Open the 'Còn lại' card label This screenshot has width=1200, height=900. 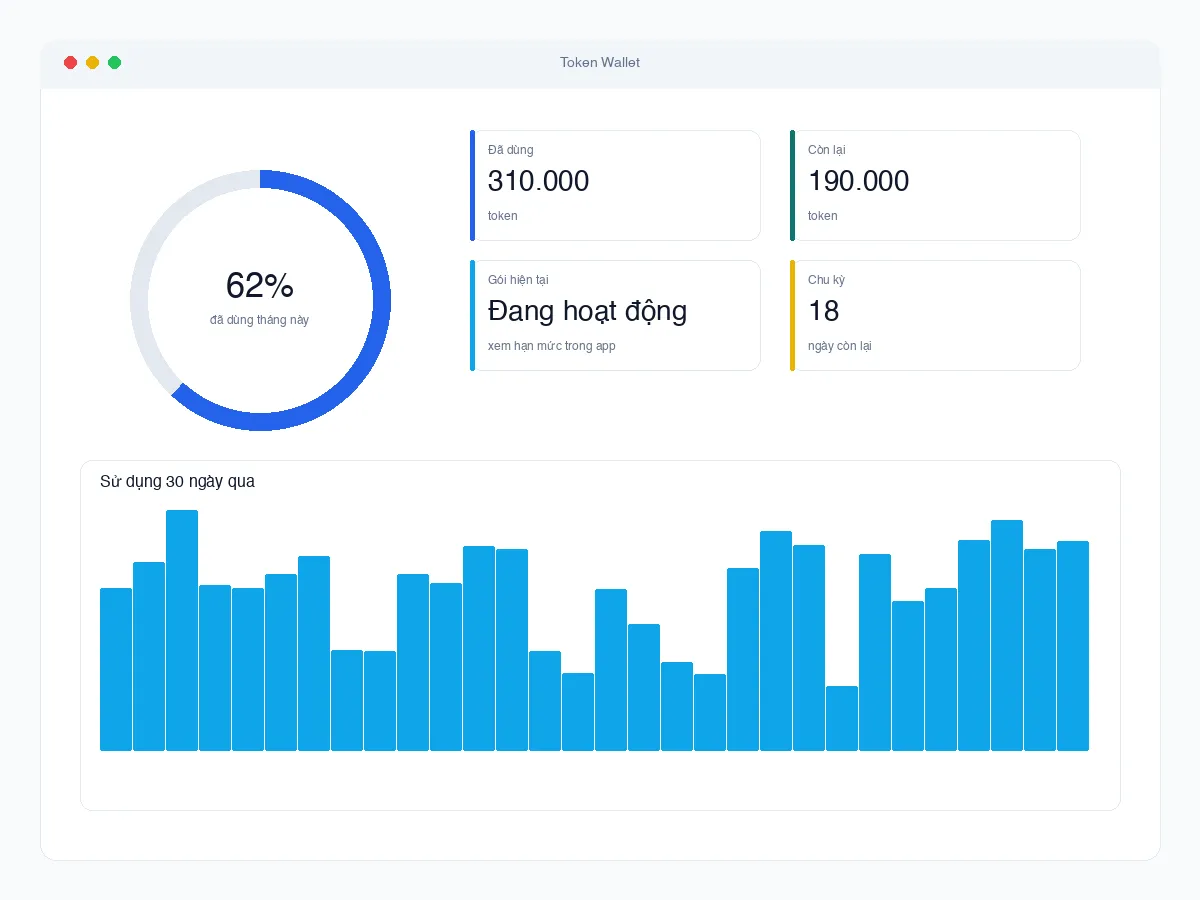coord(826,150)
